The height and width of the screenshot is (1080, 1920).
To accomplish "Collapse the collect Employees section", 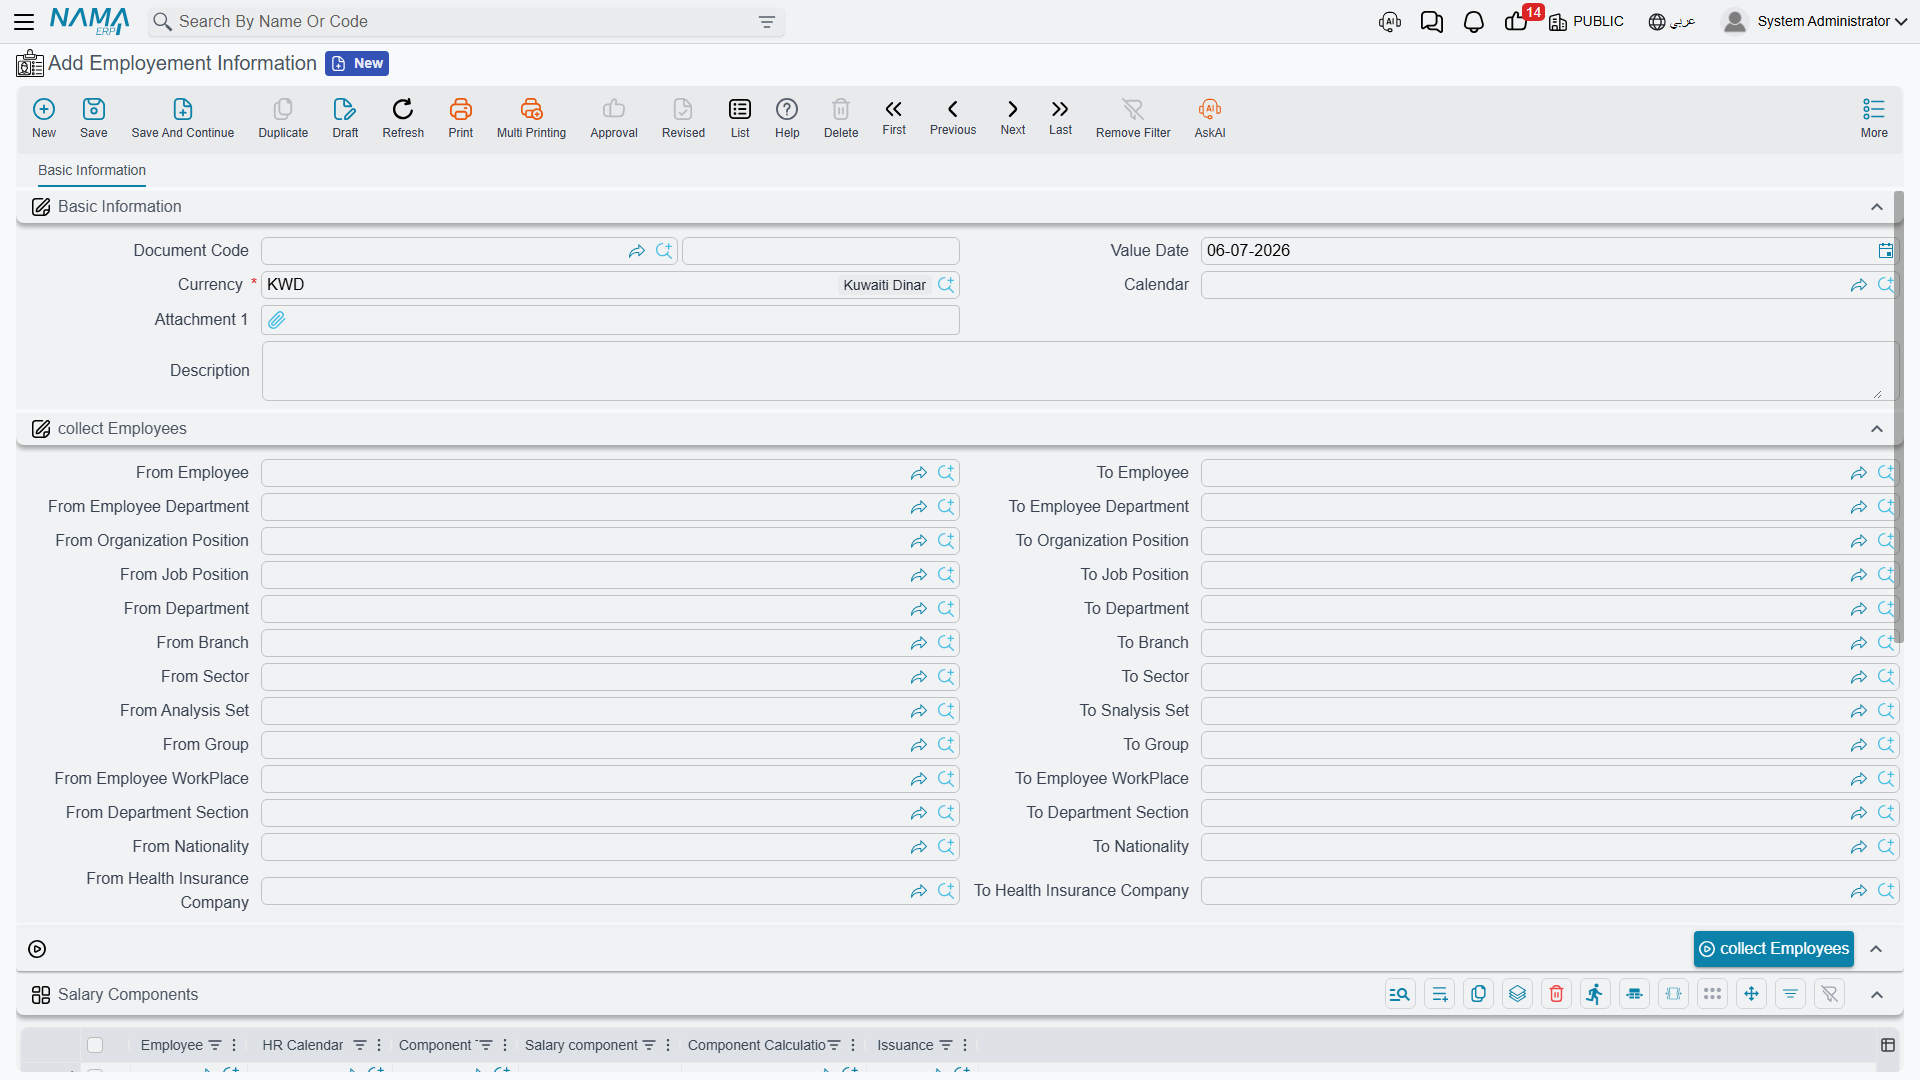I will [1877, 429].
